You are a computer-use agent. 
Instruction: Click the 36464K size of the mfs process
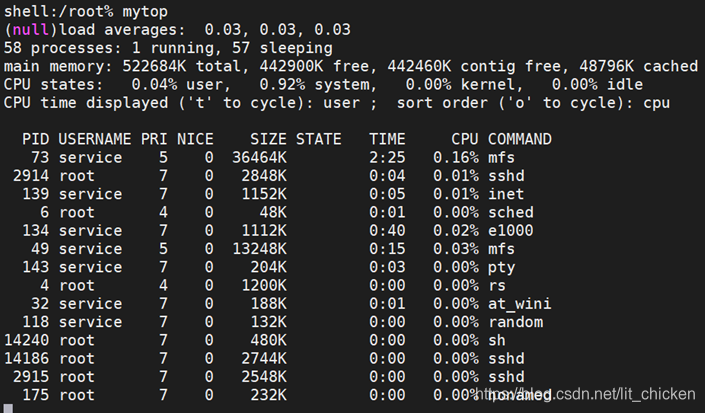(259, 158)
